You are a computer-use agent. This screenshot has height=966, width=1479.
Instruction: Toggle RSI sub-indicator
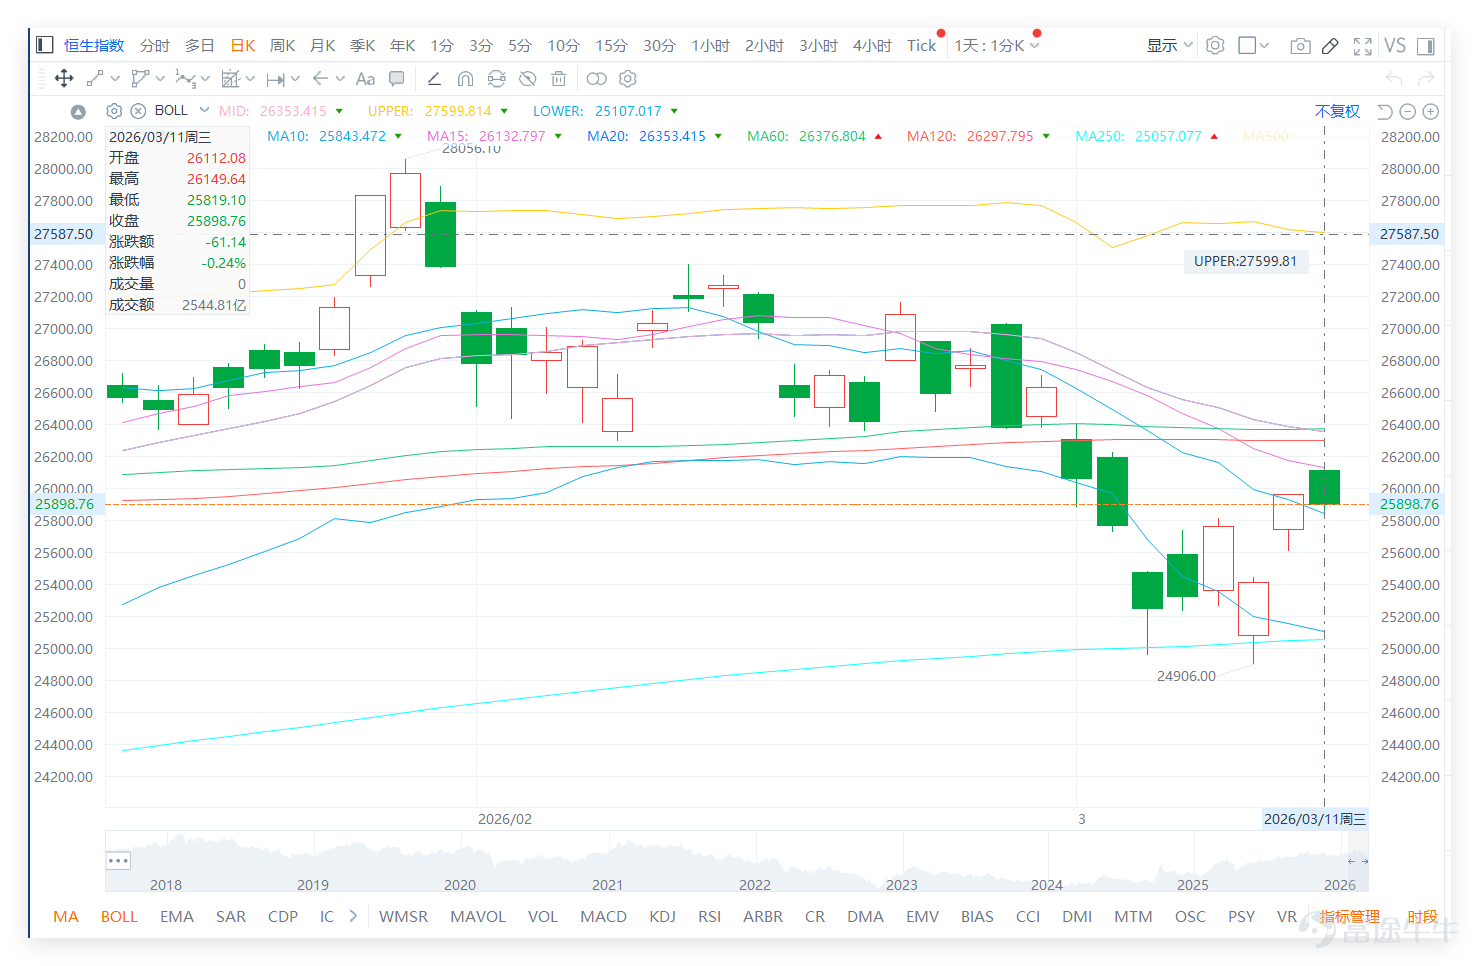click(x=710, y=916)
